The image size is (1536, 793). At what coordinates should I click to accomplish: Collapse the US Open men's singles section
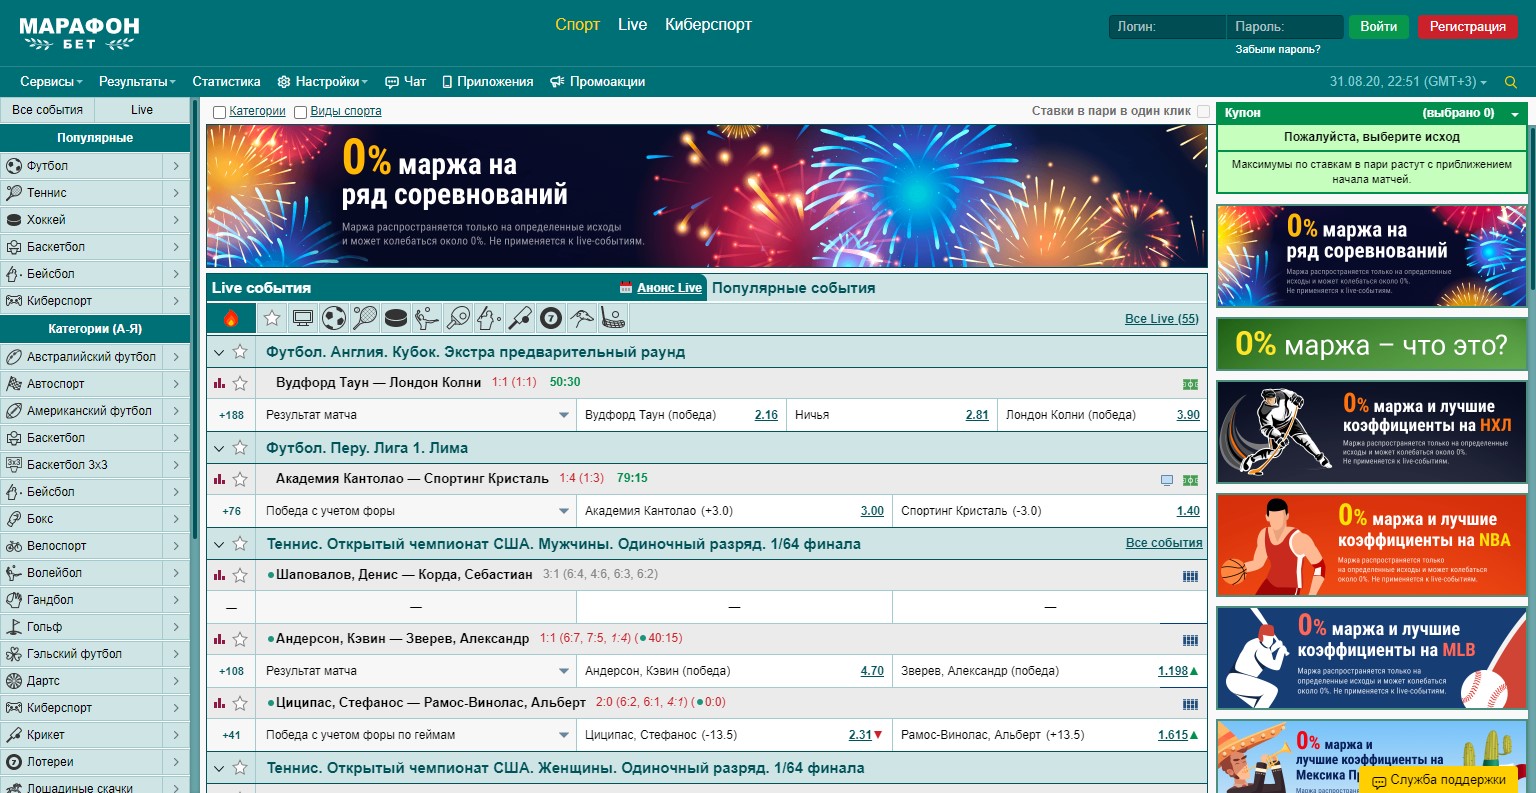point(219,544)
